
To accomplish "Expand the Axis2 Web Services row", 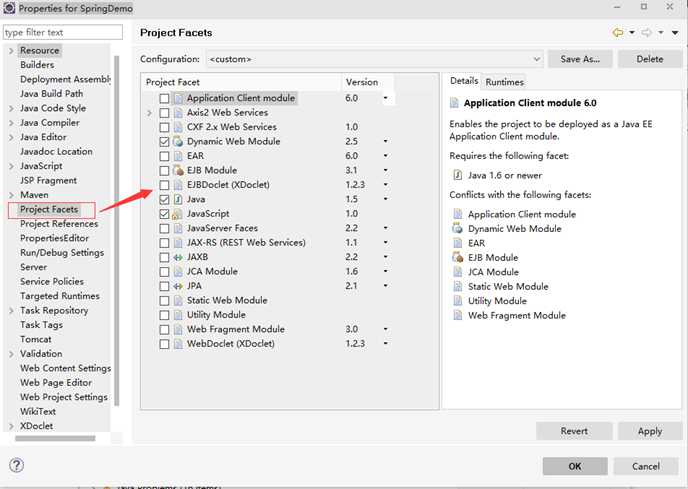I will click(x=149, y=113).
